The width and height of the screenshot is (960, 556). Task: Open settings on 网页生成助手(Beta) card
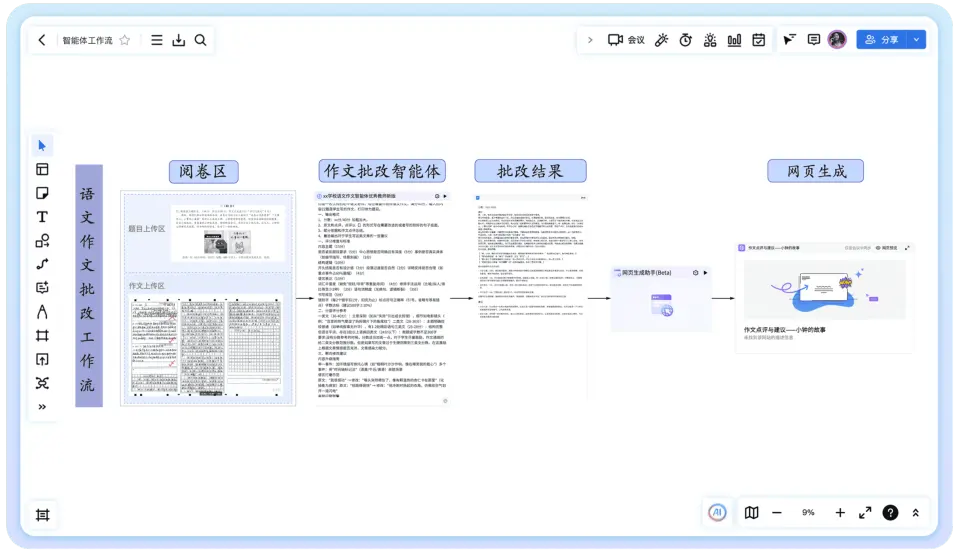696,272
